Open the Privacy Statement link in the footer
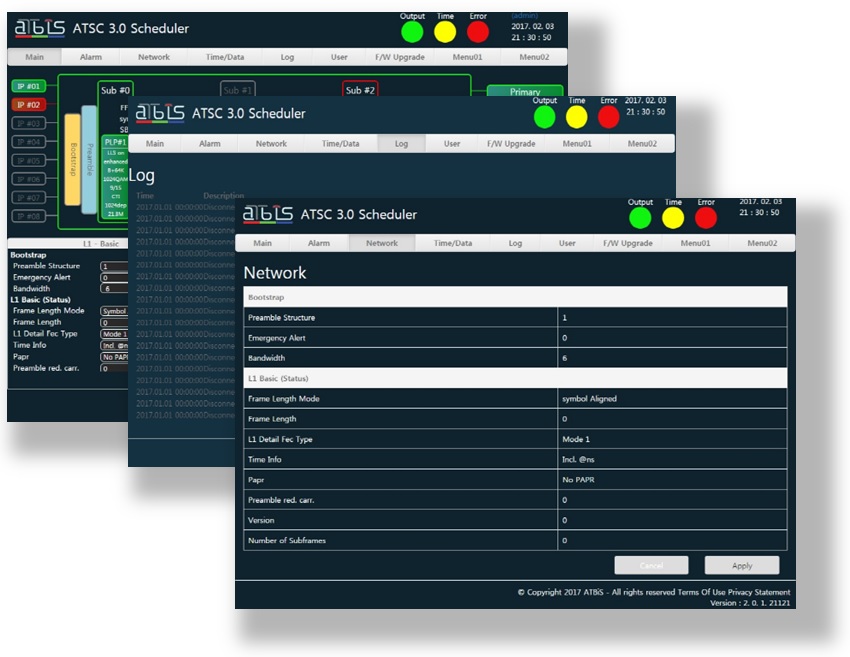The width and height of the screenshot is (850, 657). pos(763,592)
